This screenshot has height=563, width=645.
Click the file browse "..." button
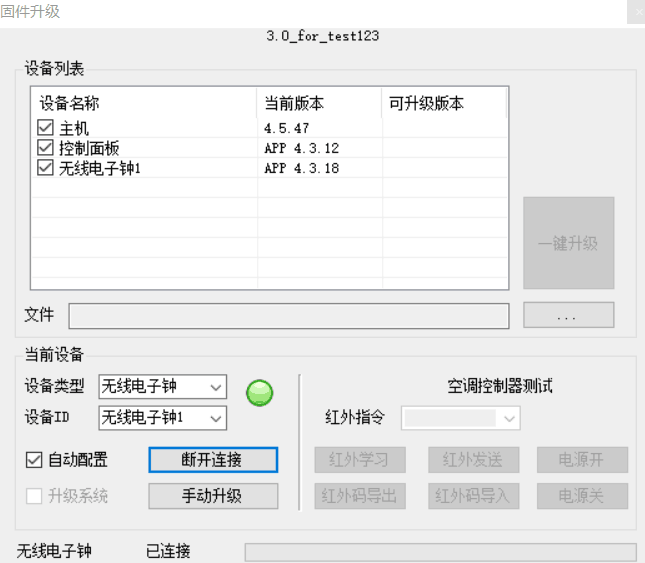click(x=568, y=316)
